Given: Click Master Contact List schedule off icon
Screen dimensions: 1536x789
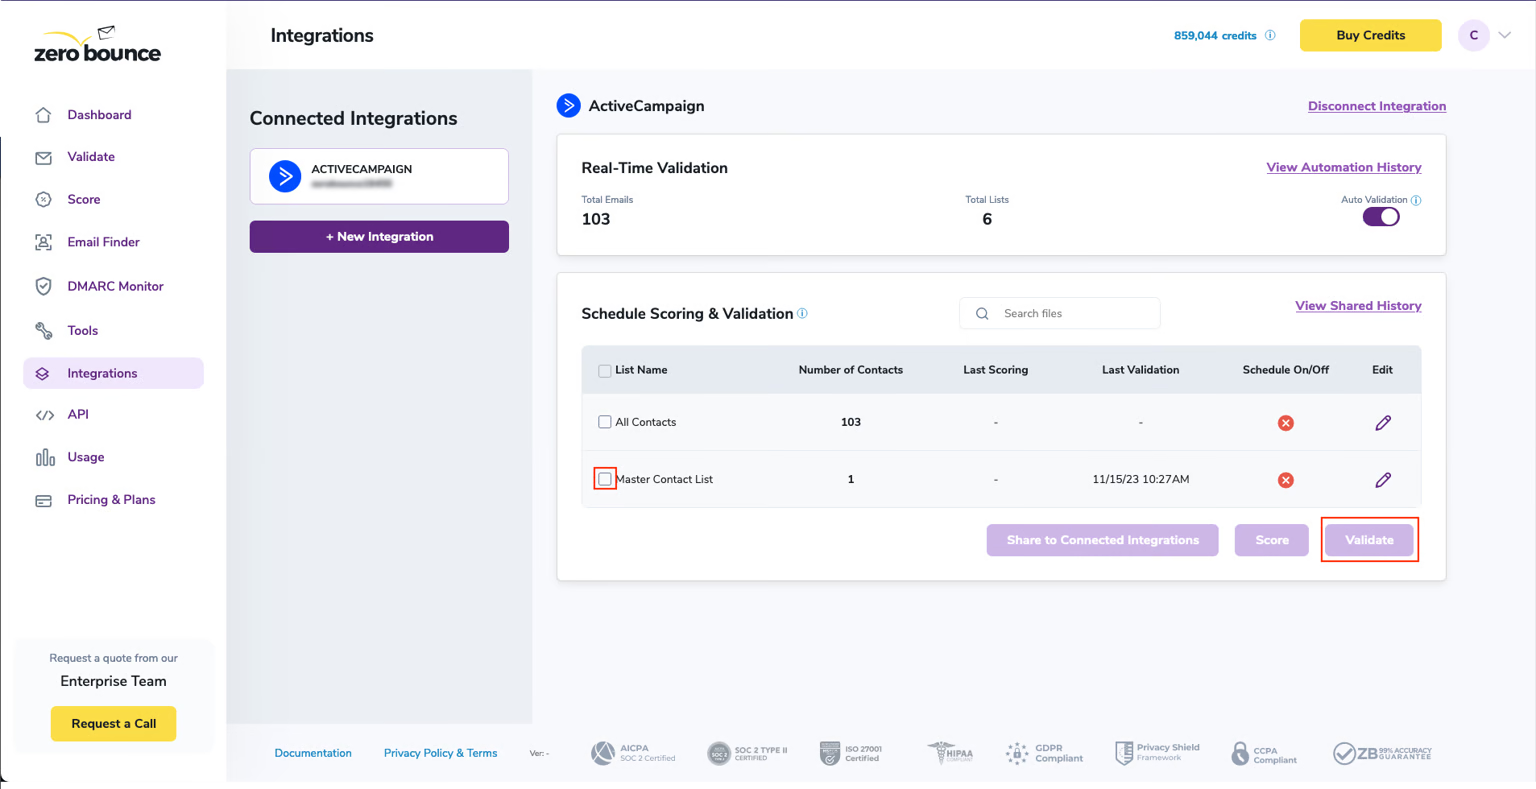Looking at the screenshot, I should (1286, 480).
